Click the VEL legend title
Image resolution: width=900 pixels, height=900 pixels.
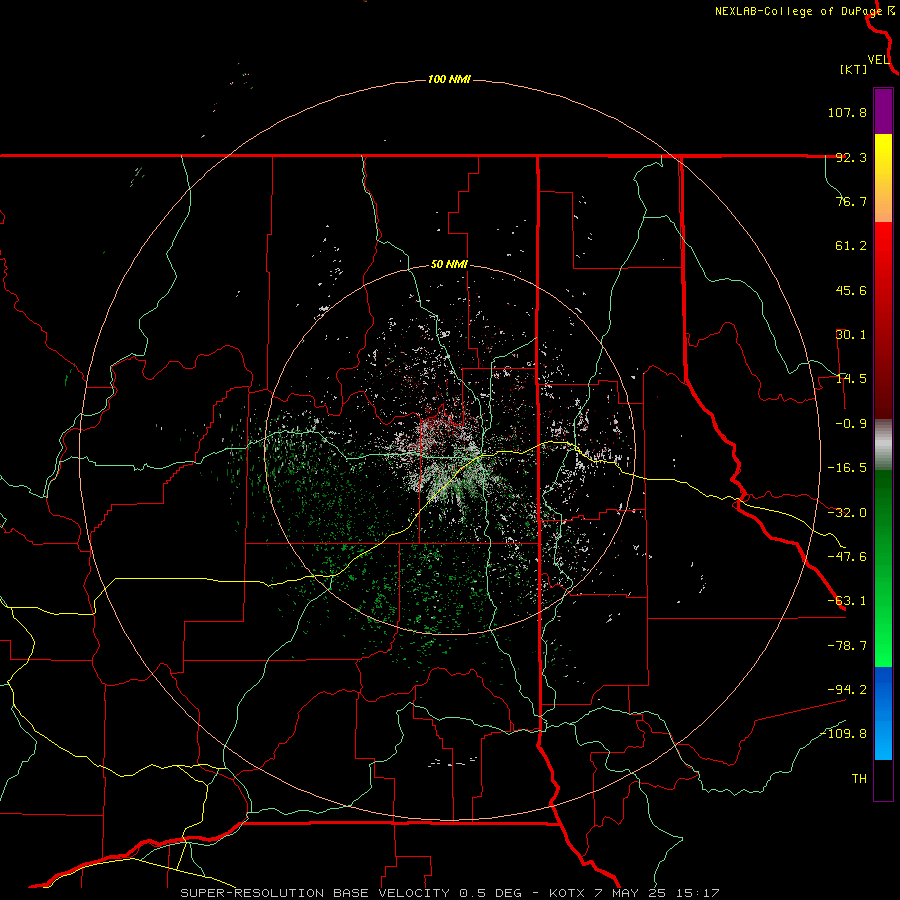pos(878,60)
